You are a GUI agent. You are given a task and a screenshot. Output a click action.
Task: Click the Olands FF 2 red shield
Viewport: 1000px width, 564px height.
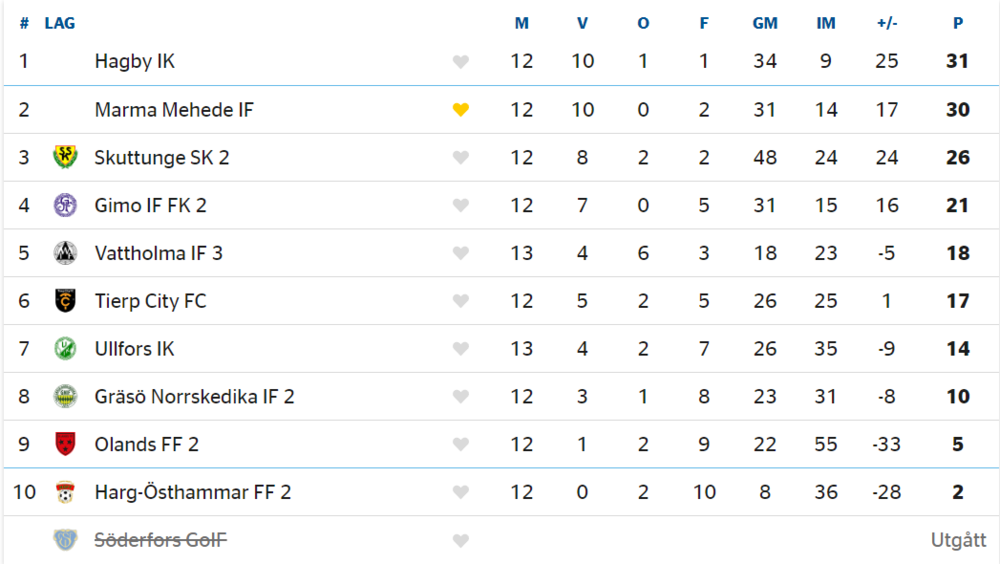coord(65,444)
